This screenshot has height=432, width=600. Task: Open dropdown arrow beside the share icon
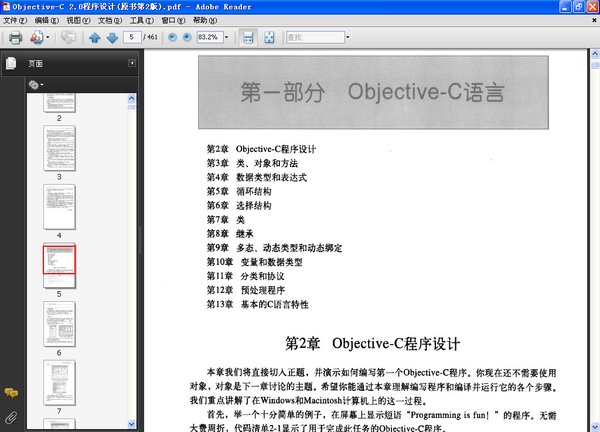click(48, 37)
